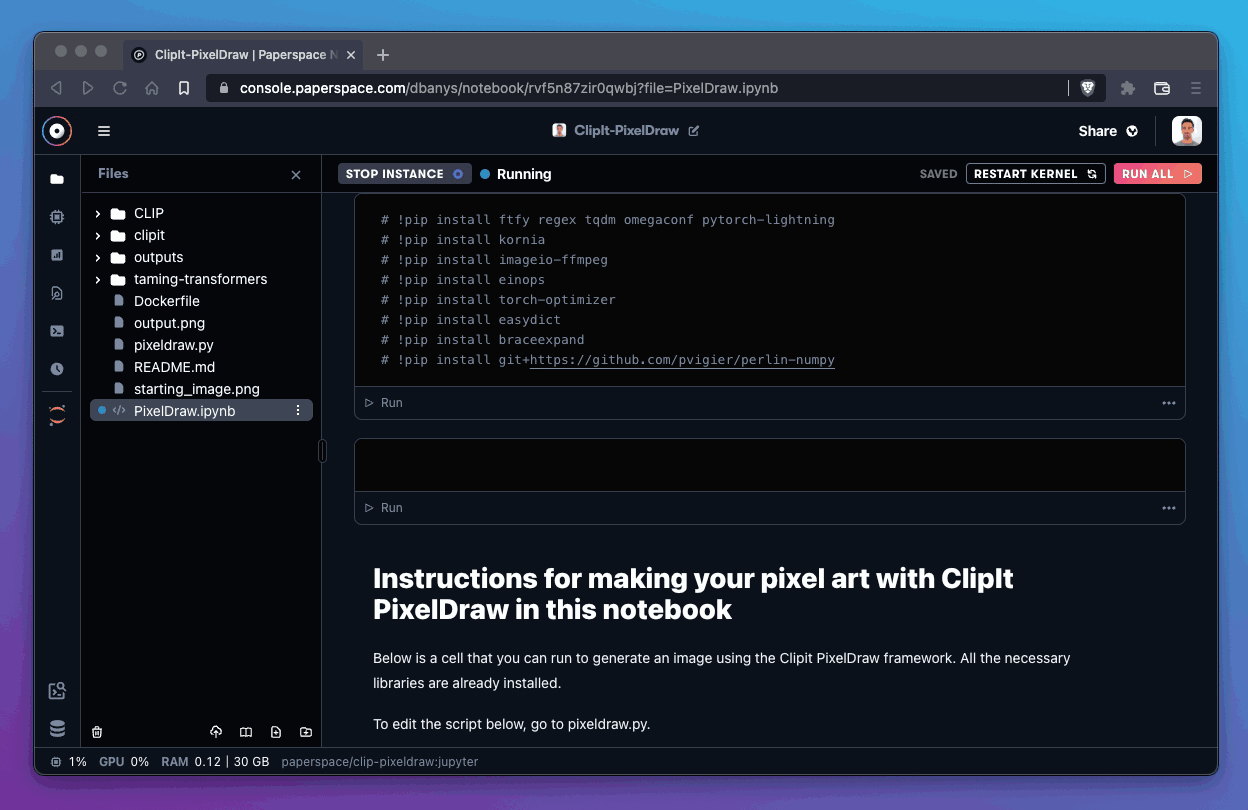Select PixelDraw.ipynb in file list
1248x810 pixels.
[x=202, y=410]
